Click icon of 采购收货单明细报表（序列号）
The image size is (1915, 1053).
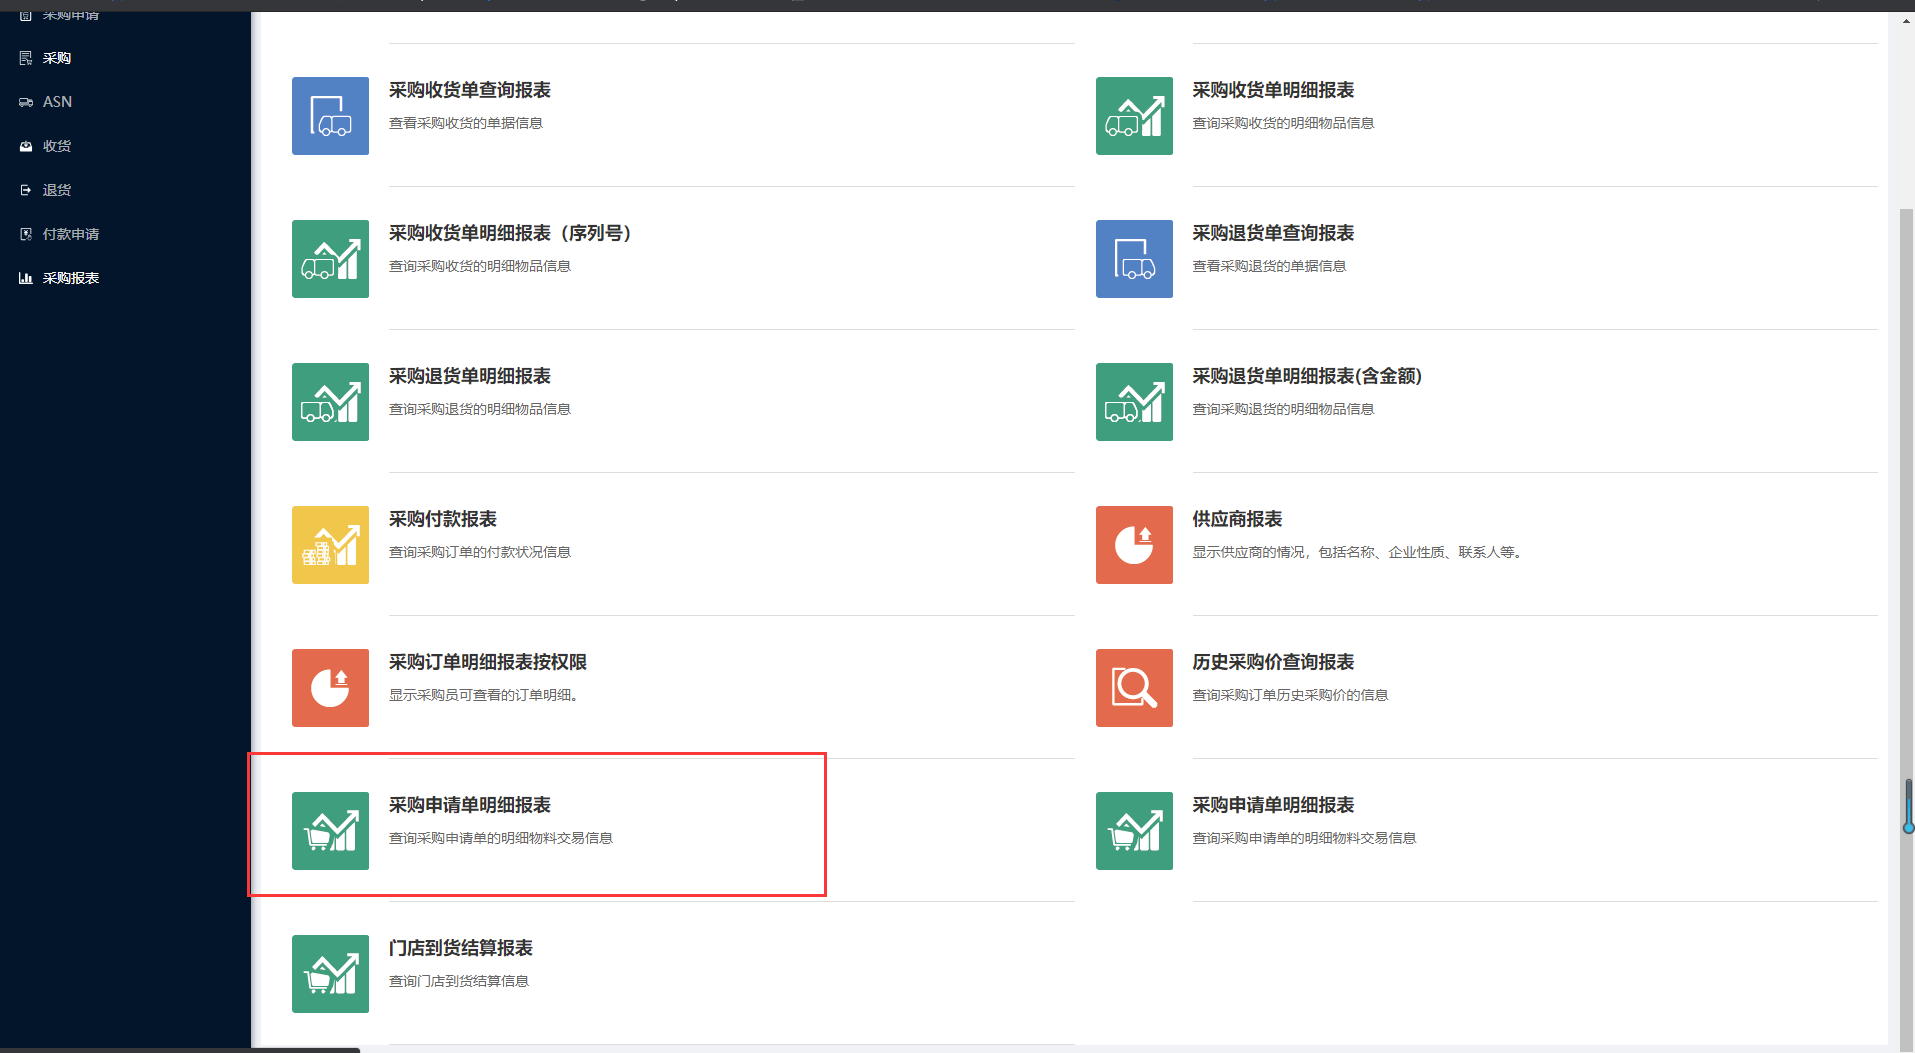[330, 259]
